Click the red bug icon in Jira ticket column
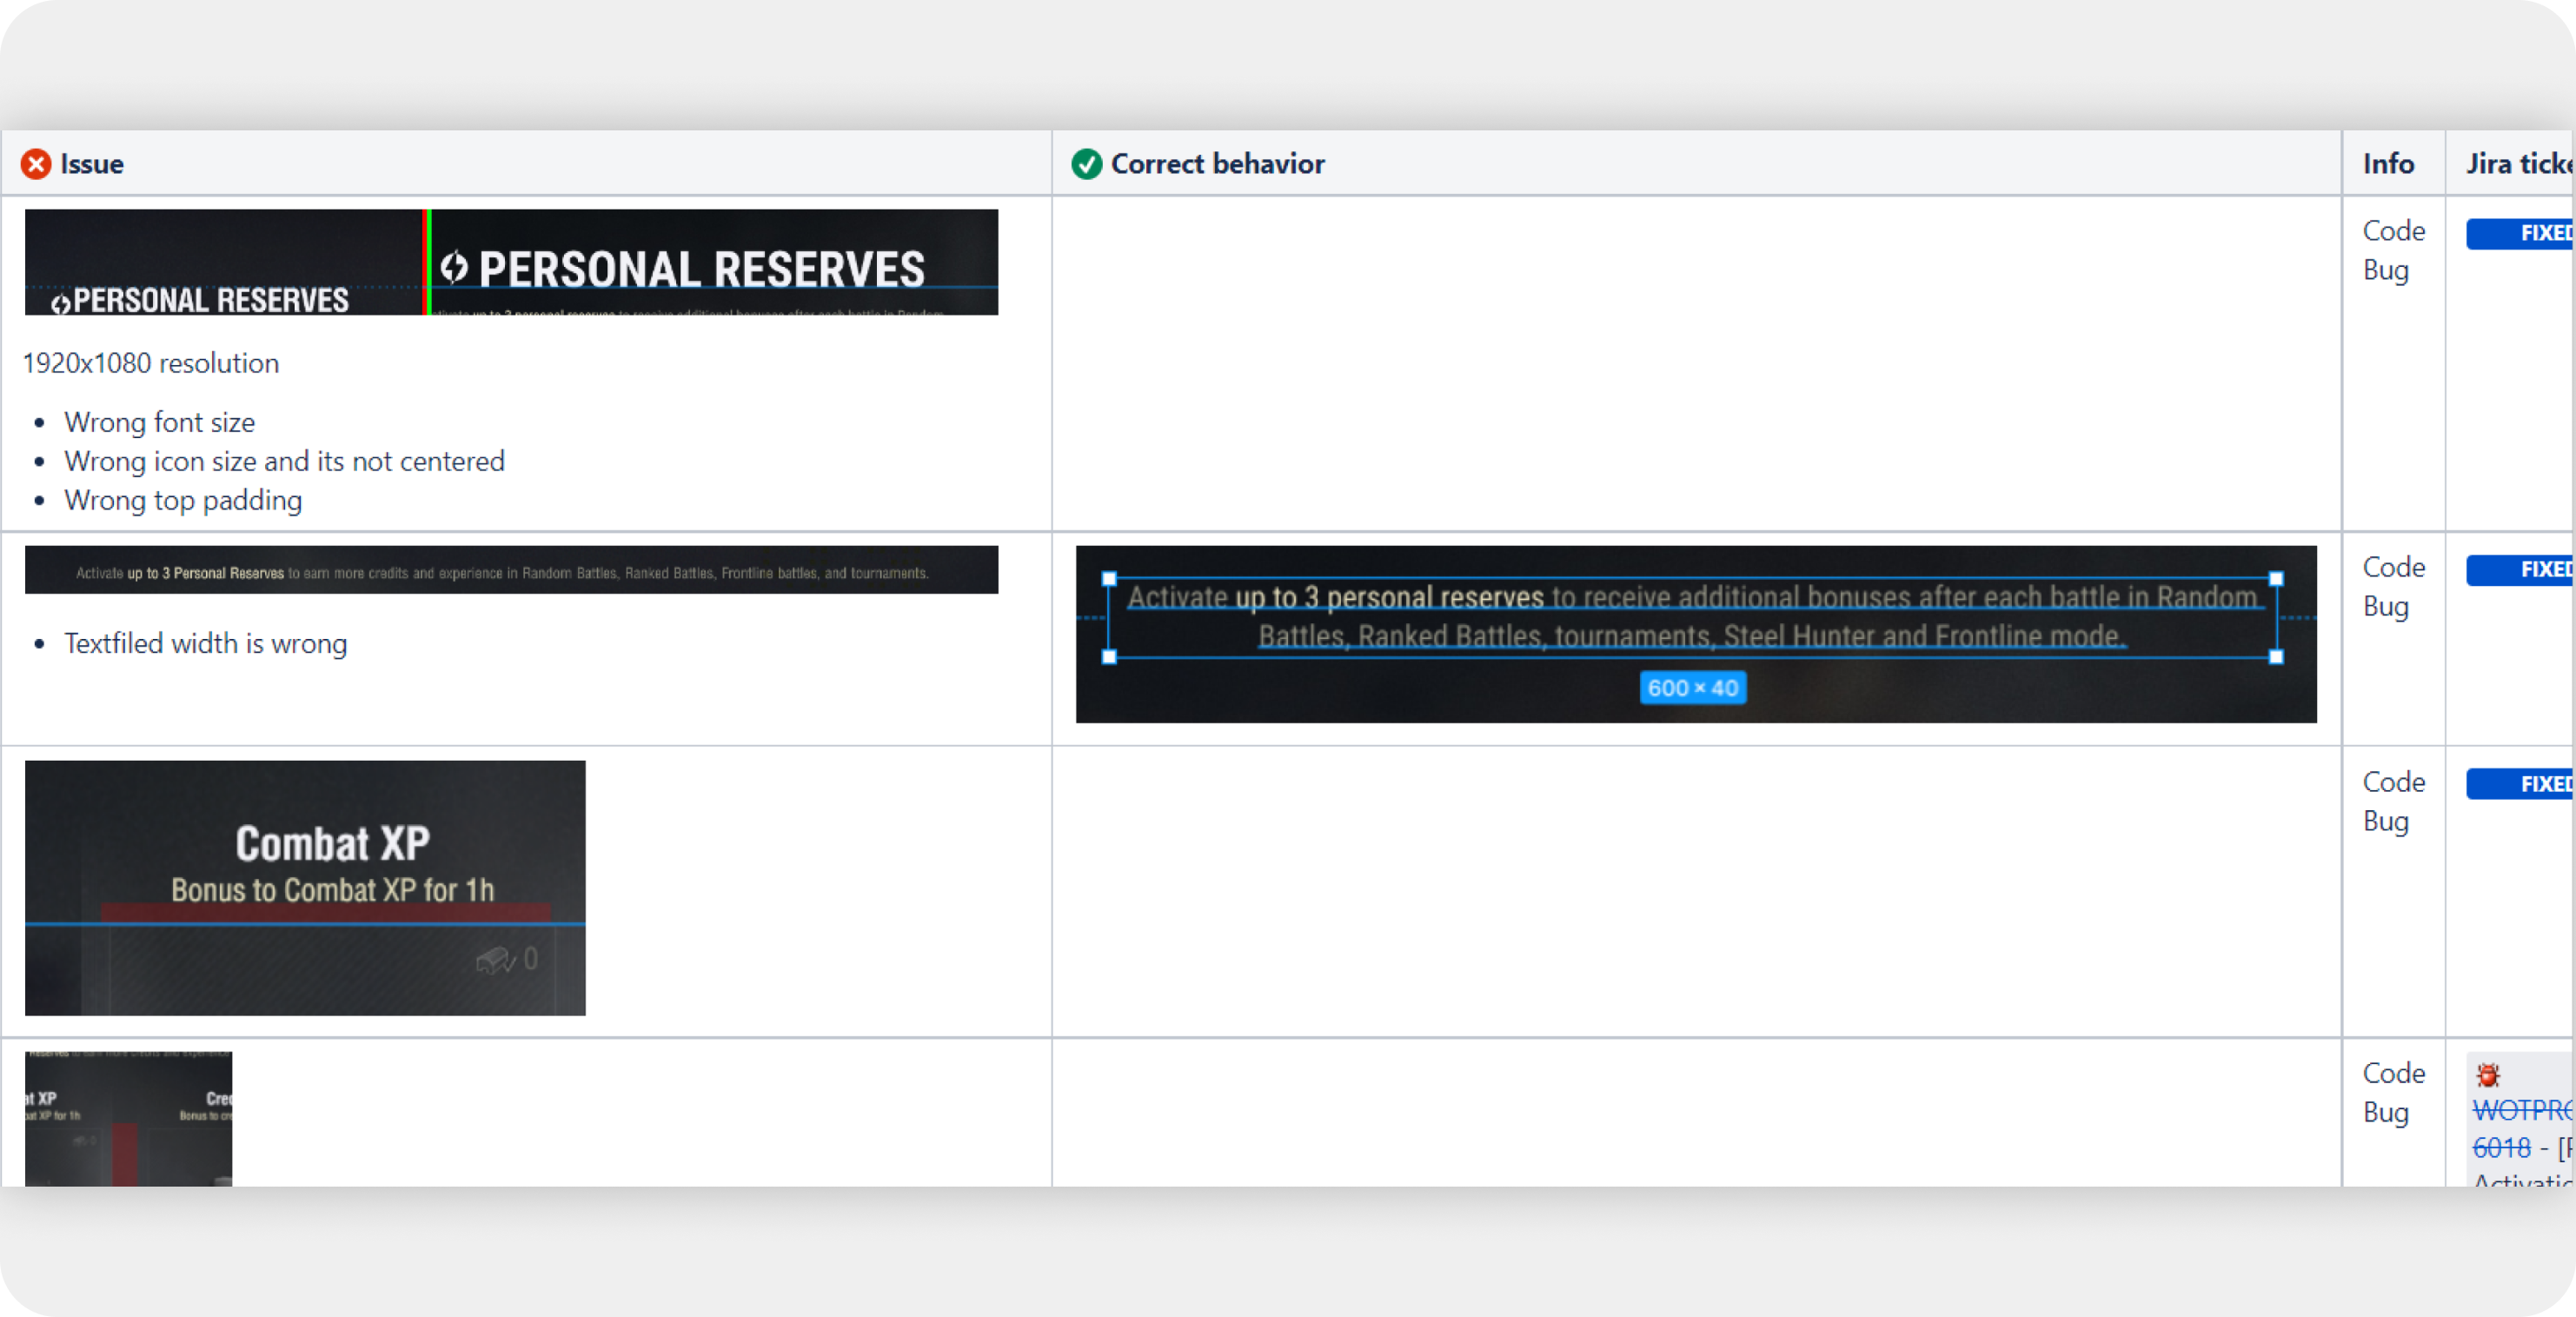The image size is (2576, 1317). tap(2488, 1075)
